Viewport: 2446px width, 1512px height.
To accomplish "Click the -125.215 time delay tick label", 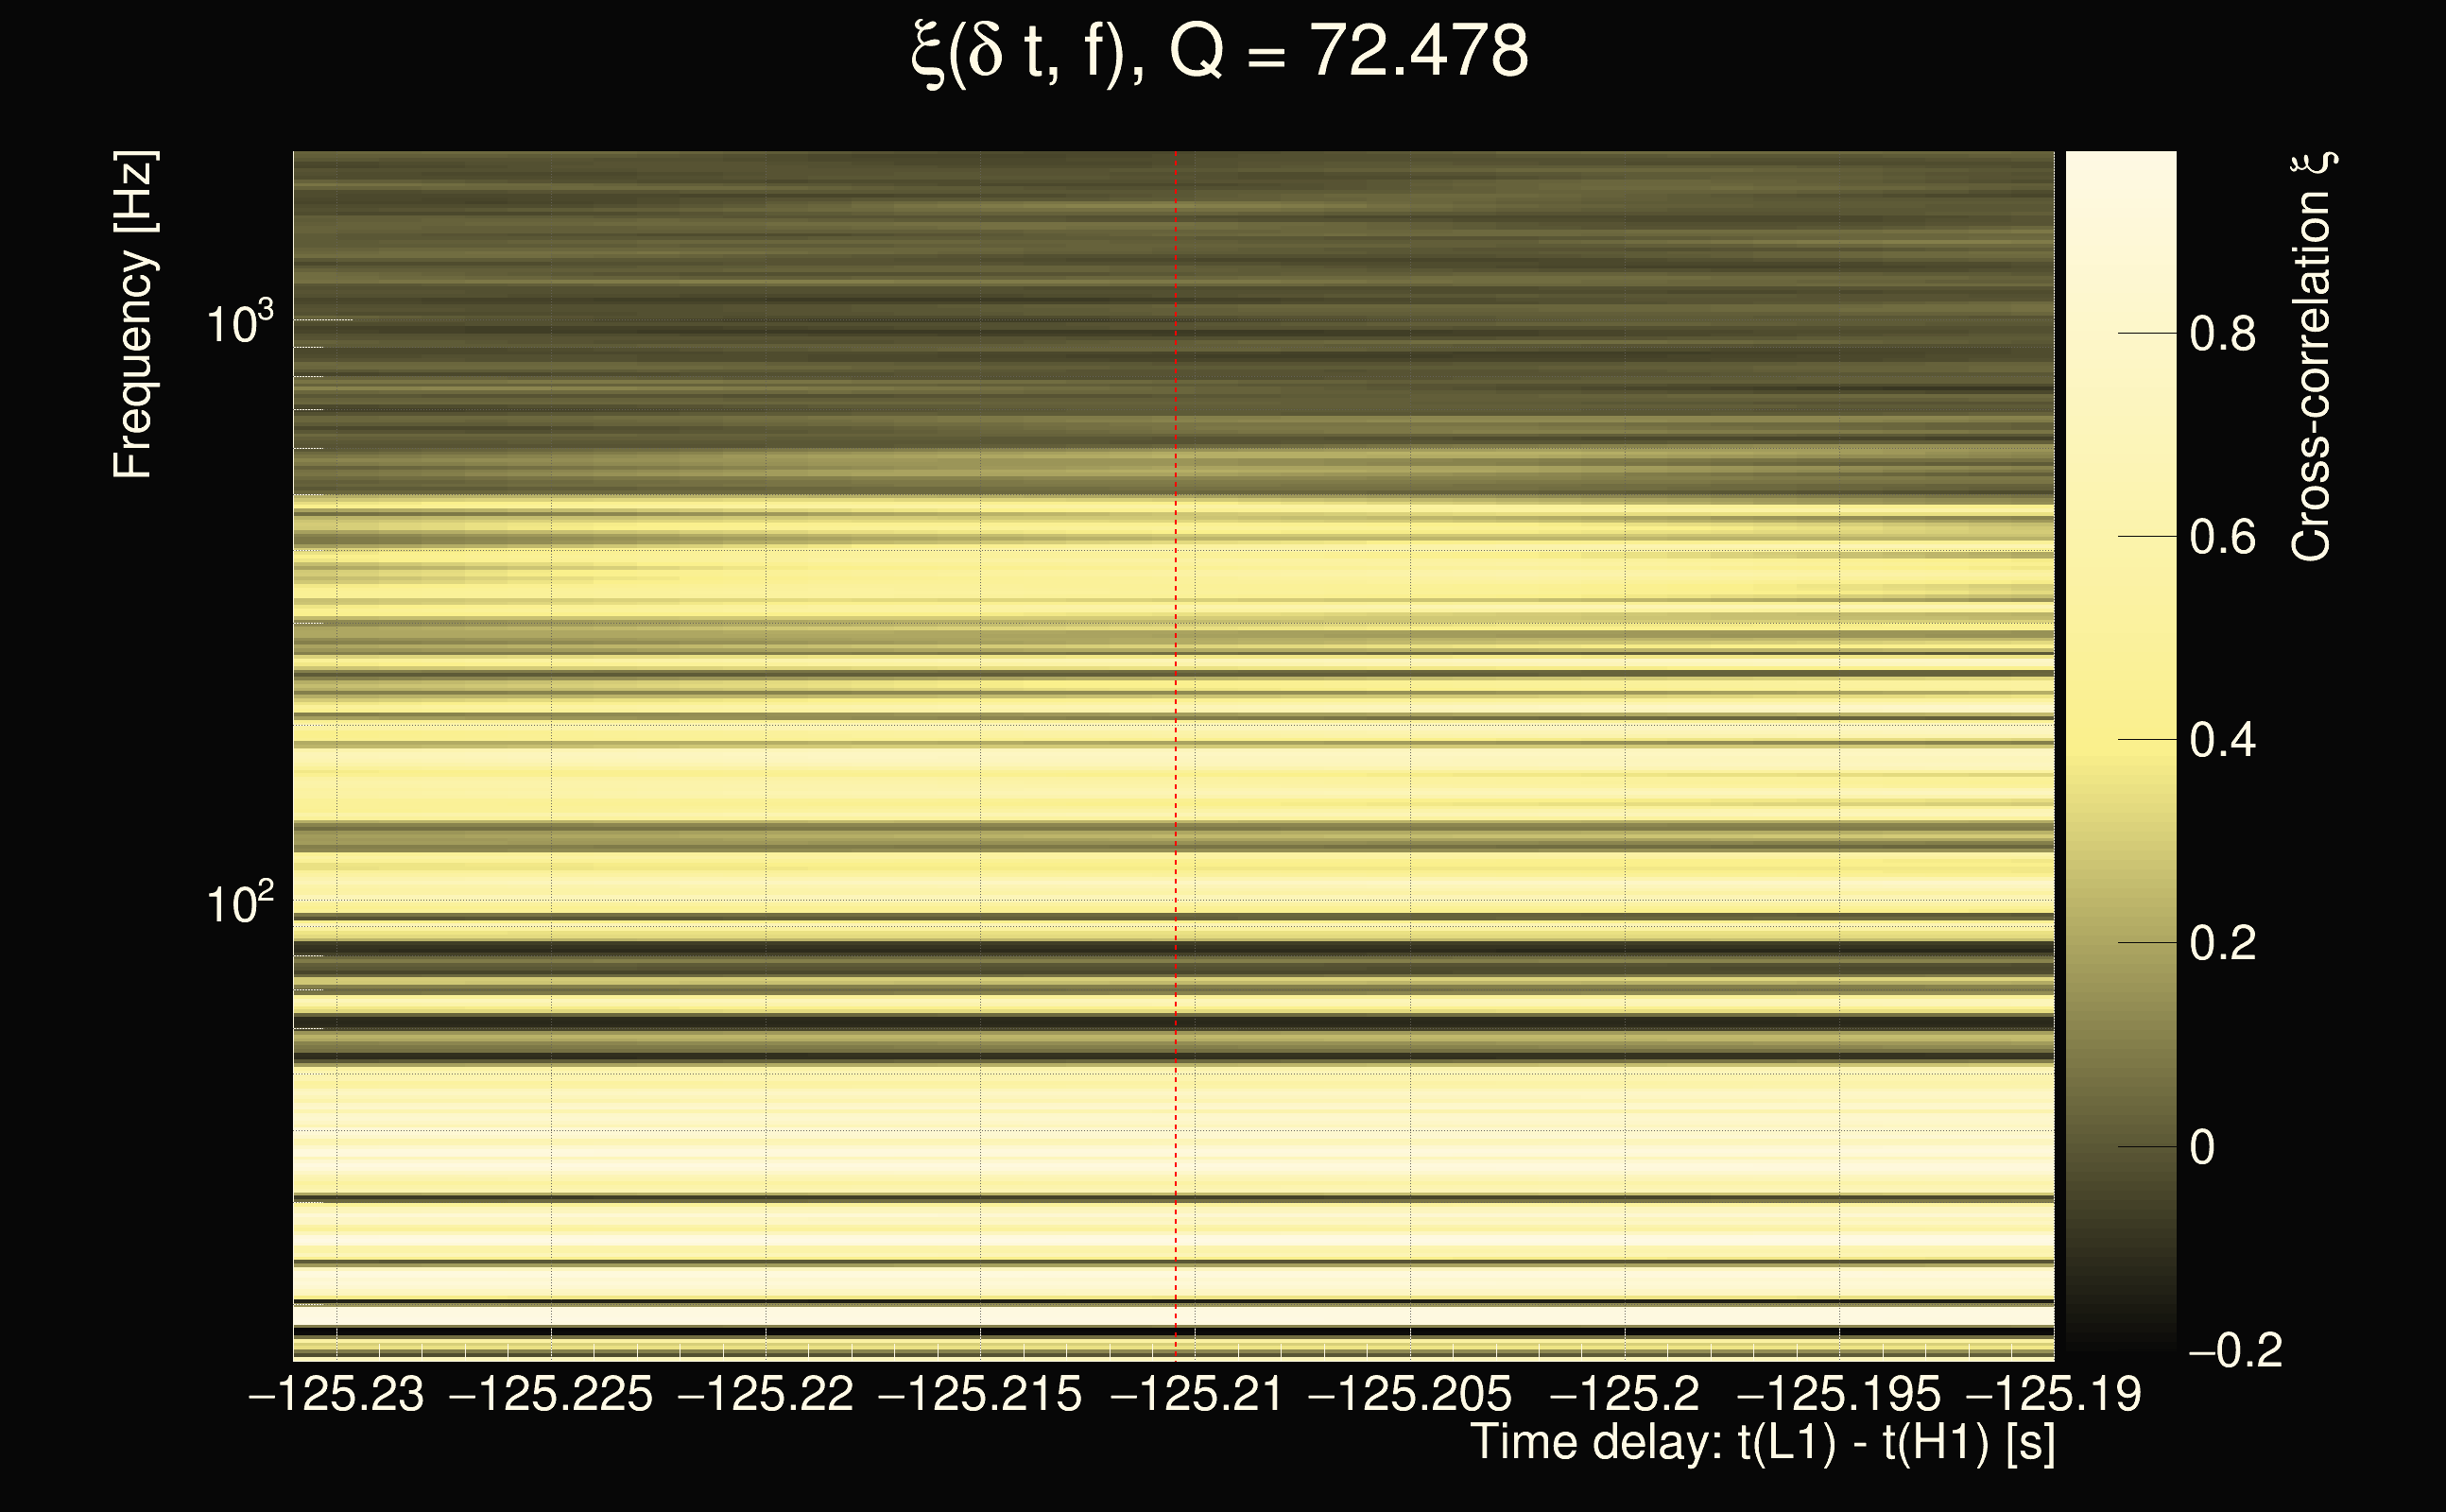I will [x=980, y=1393].
